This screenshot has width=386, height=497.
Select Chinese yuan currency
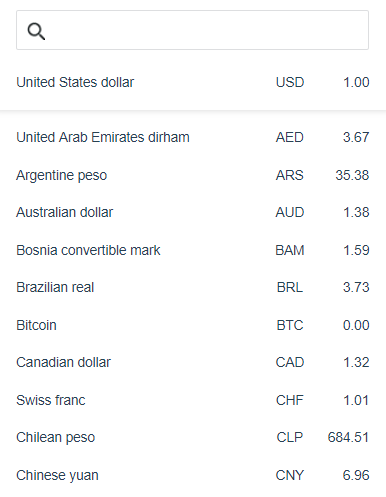(193, 475)
